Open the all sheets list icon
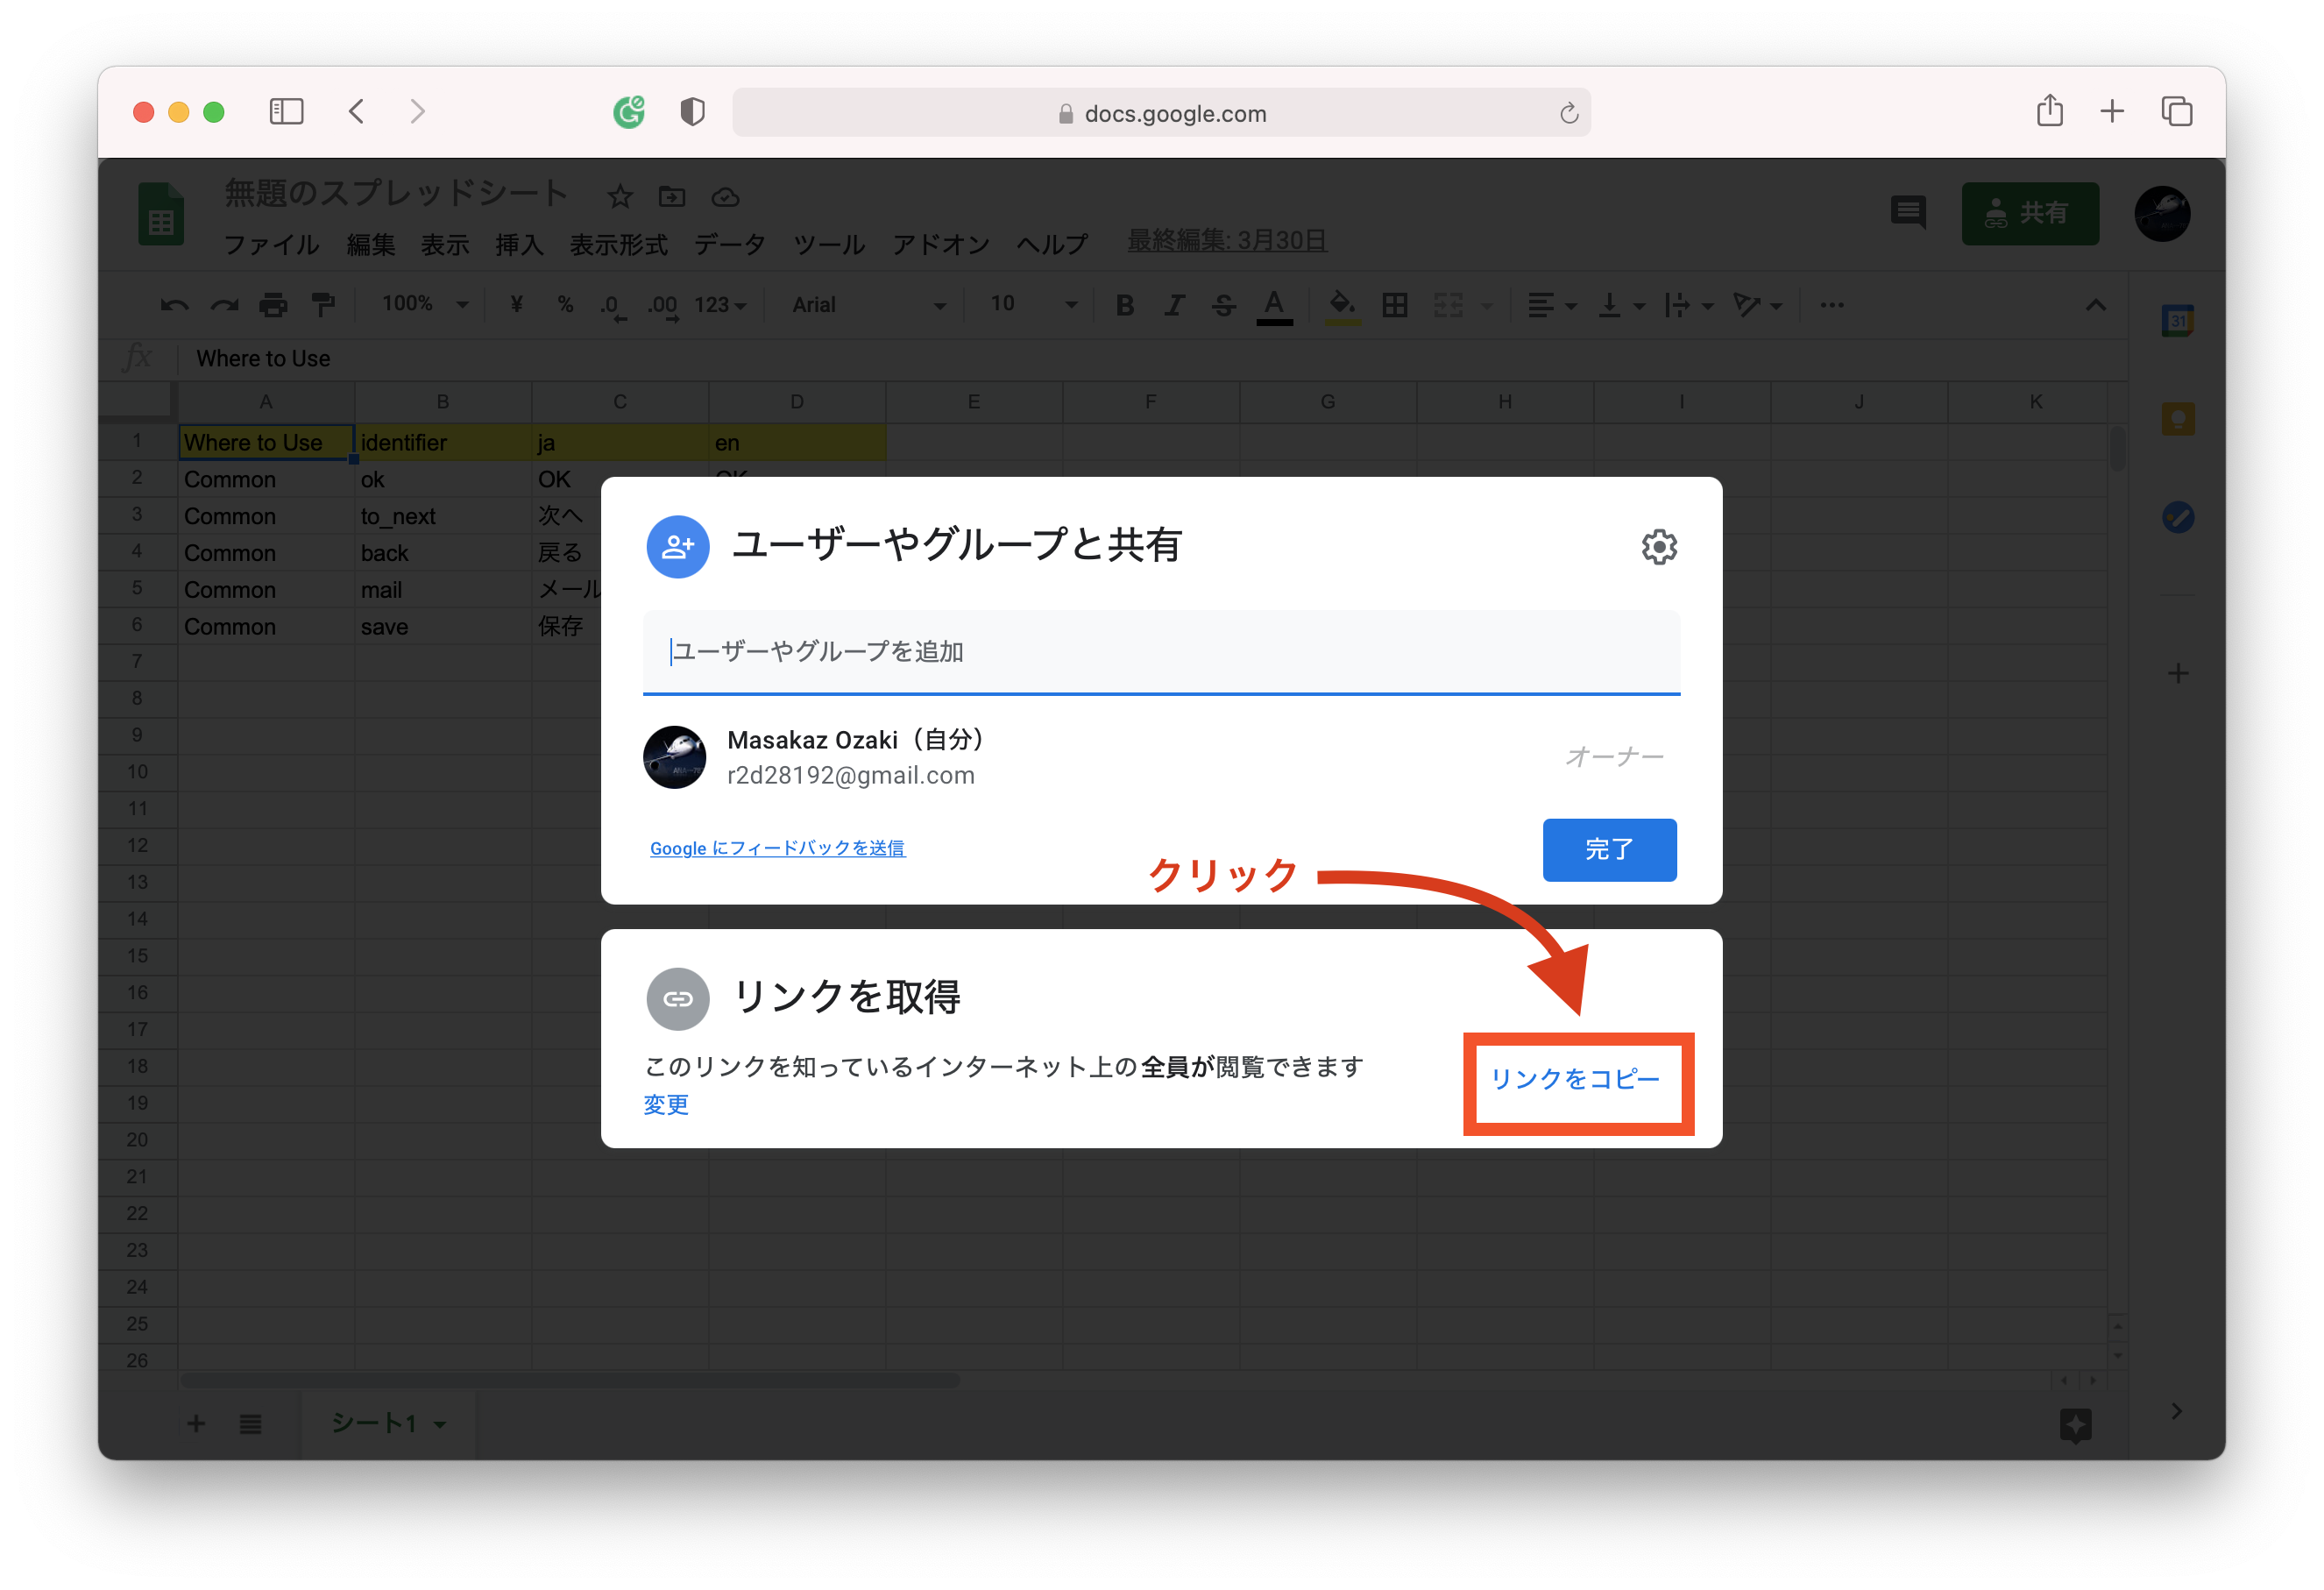This screenshot has height=1590, width=2324. [250, 1423]
